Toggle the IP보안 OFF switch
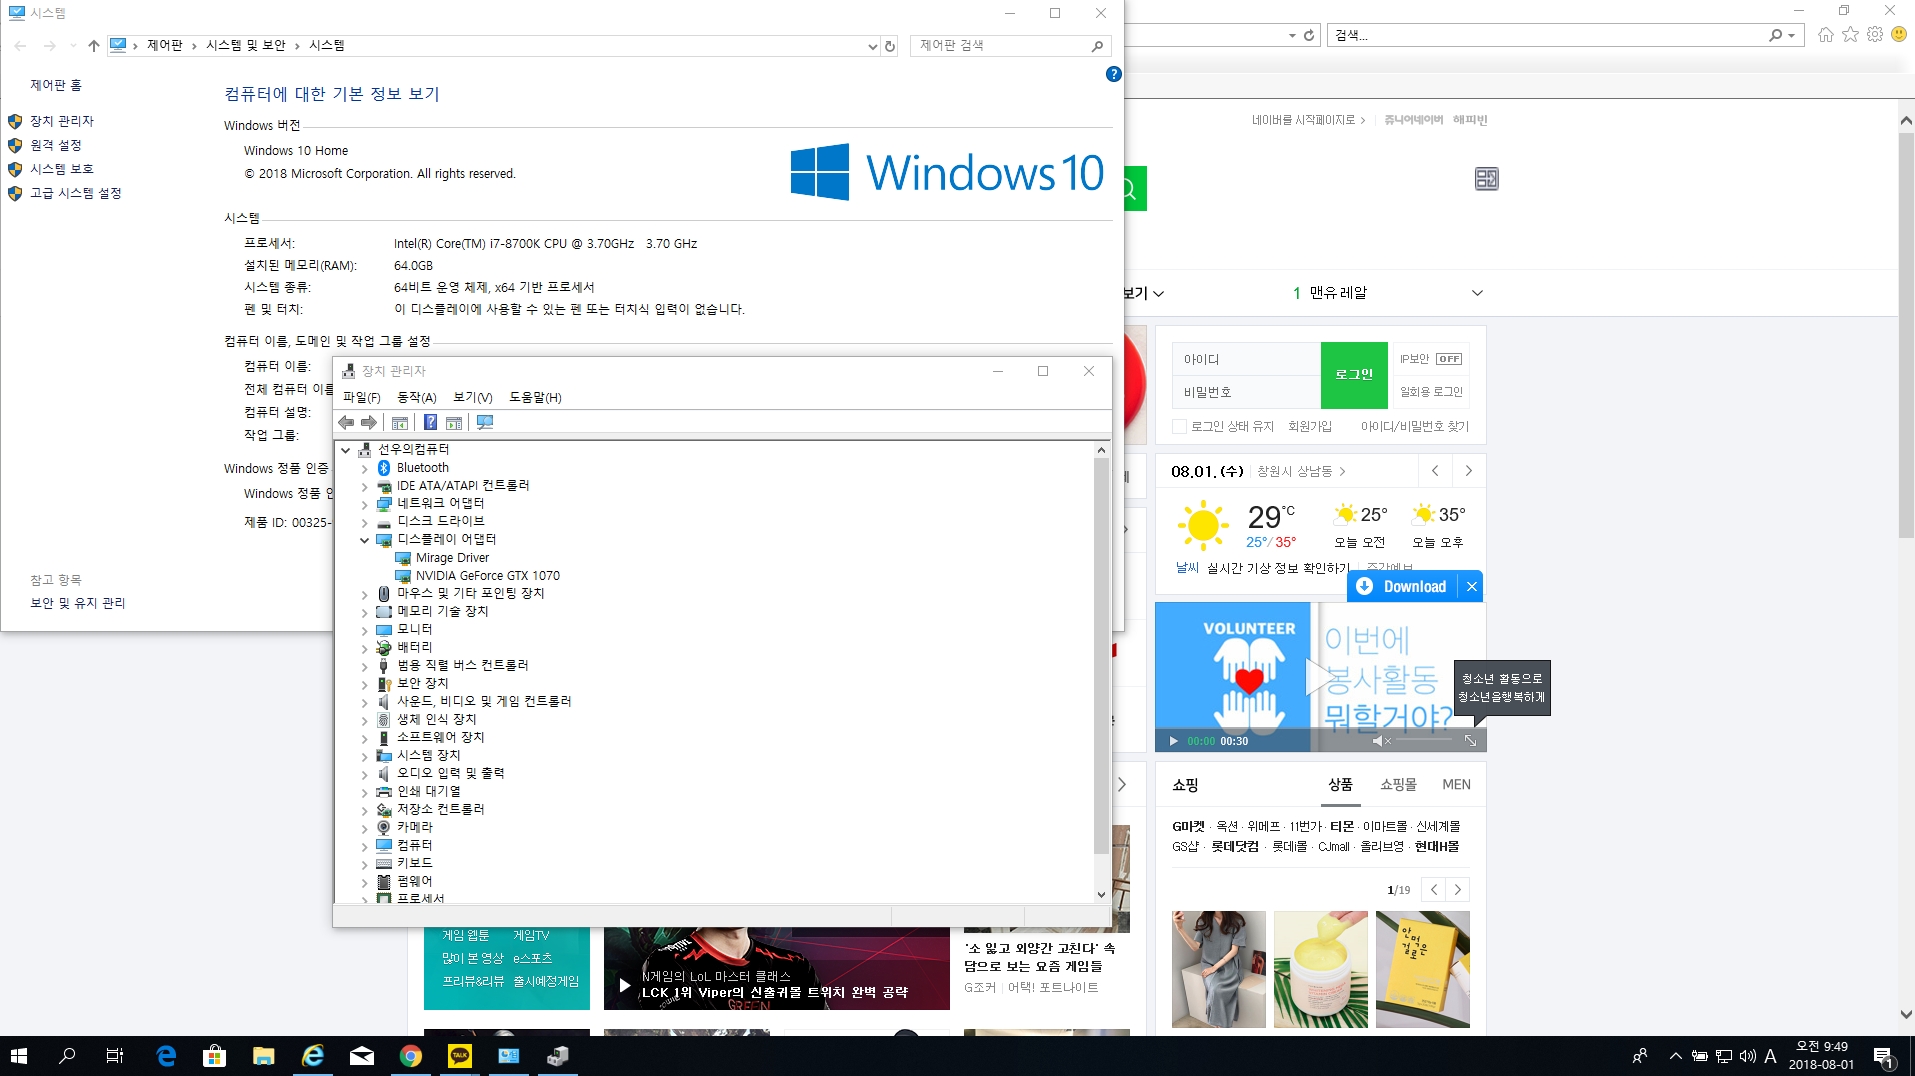This screenshot has height=1076, width=1915. 1449,359
